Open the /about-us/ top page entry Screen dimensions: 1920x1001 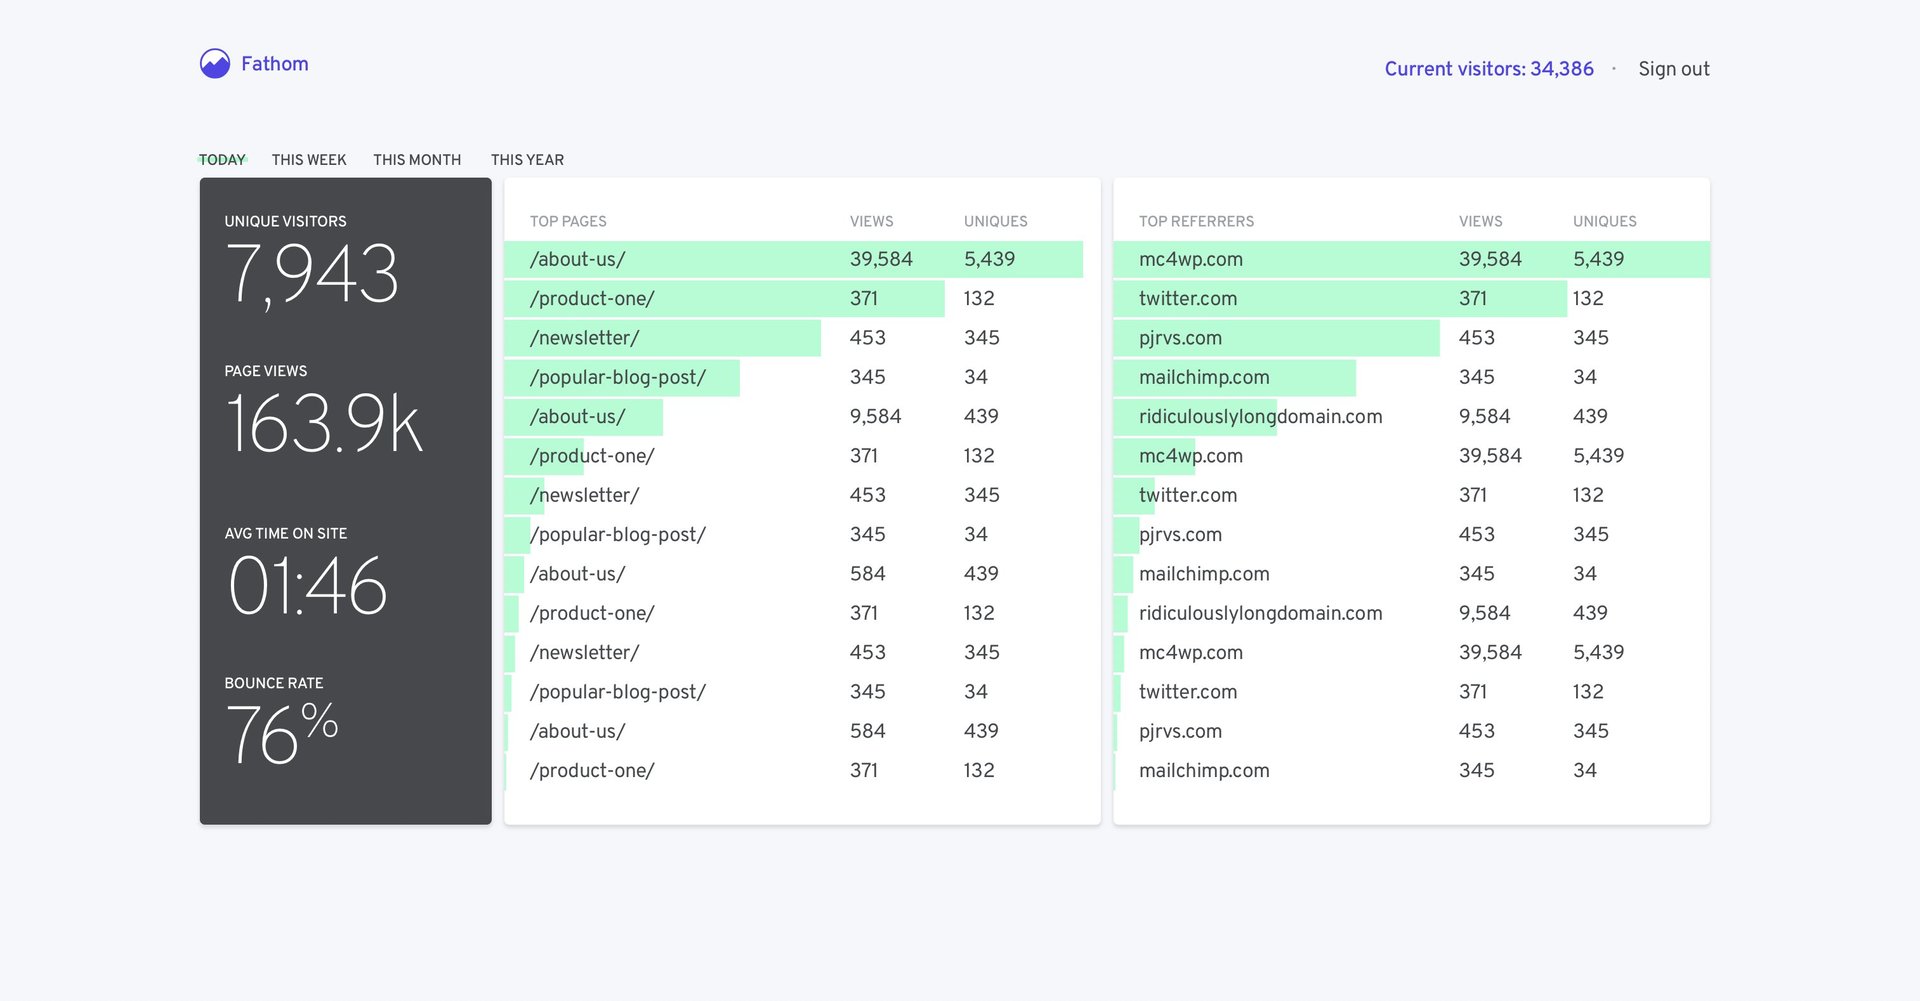click(578, 259)
